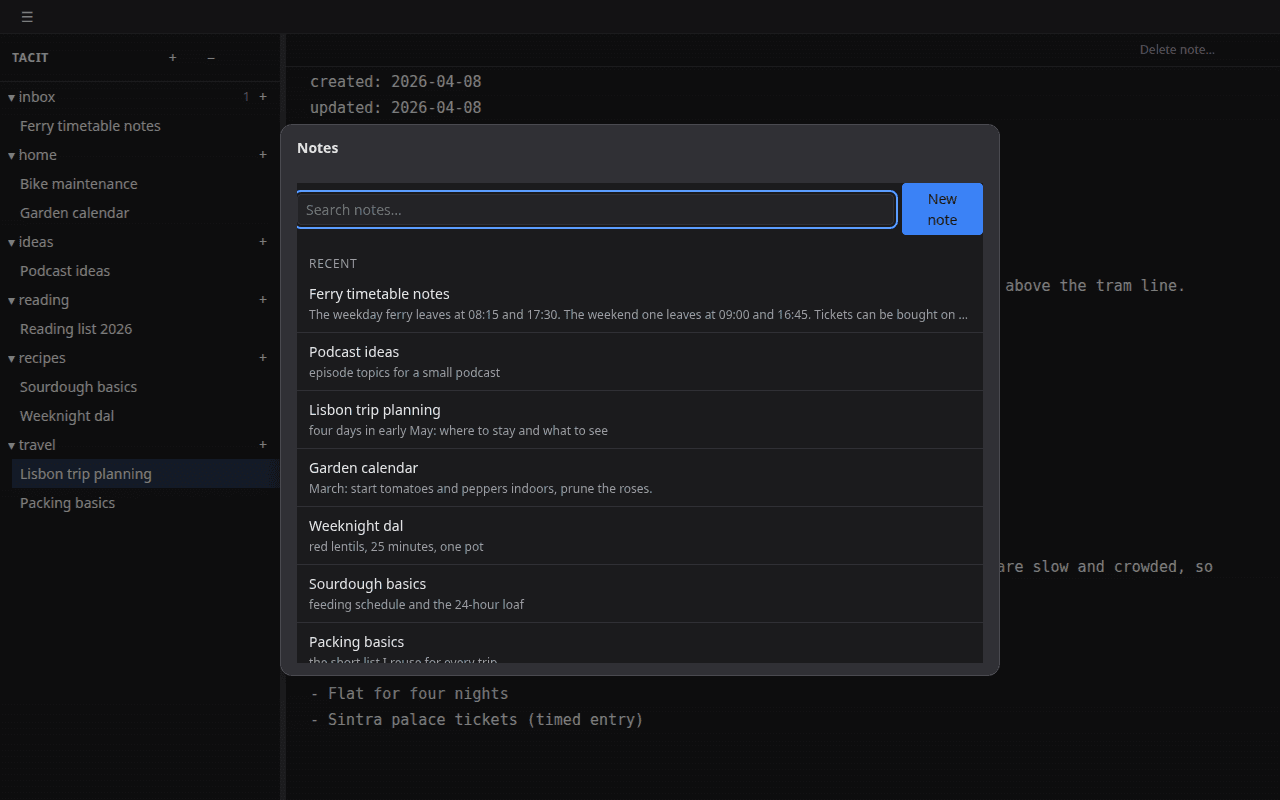Open Sourdough basics from recent list

point(640,594)
